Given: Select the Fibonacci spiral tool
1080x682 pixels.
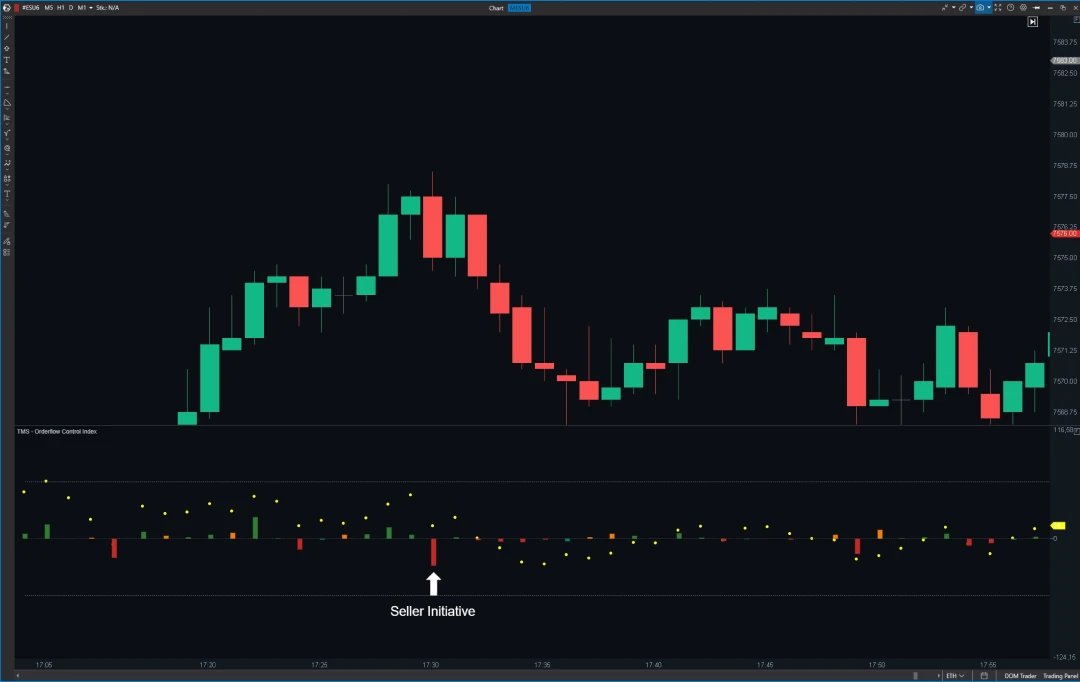Looking at the screenshot, I should coord(7,148).
